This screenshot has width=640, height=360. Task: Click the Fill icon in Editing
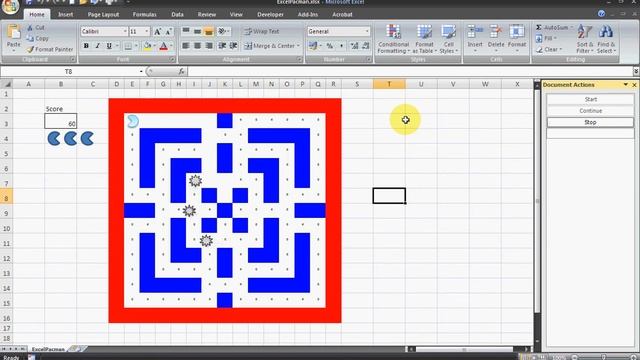click(539, 38)
